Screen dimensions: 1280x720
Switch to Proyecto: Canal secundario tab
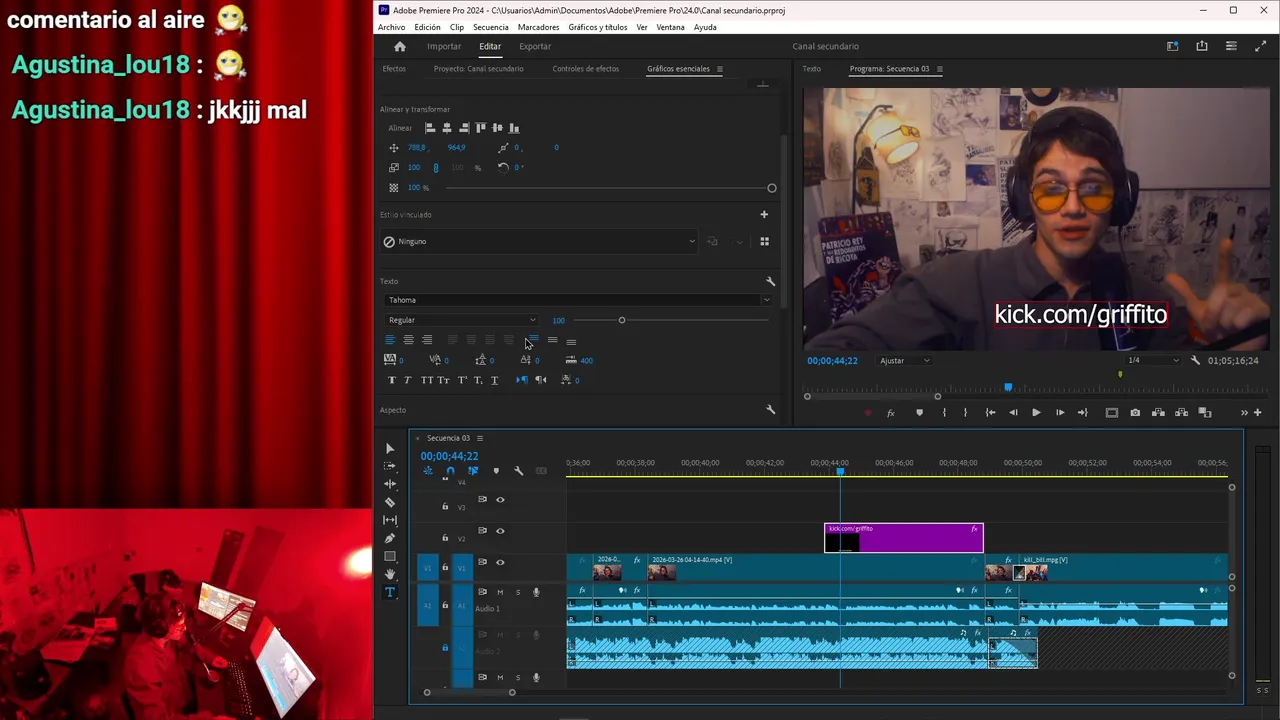(478, 69)
